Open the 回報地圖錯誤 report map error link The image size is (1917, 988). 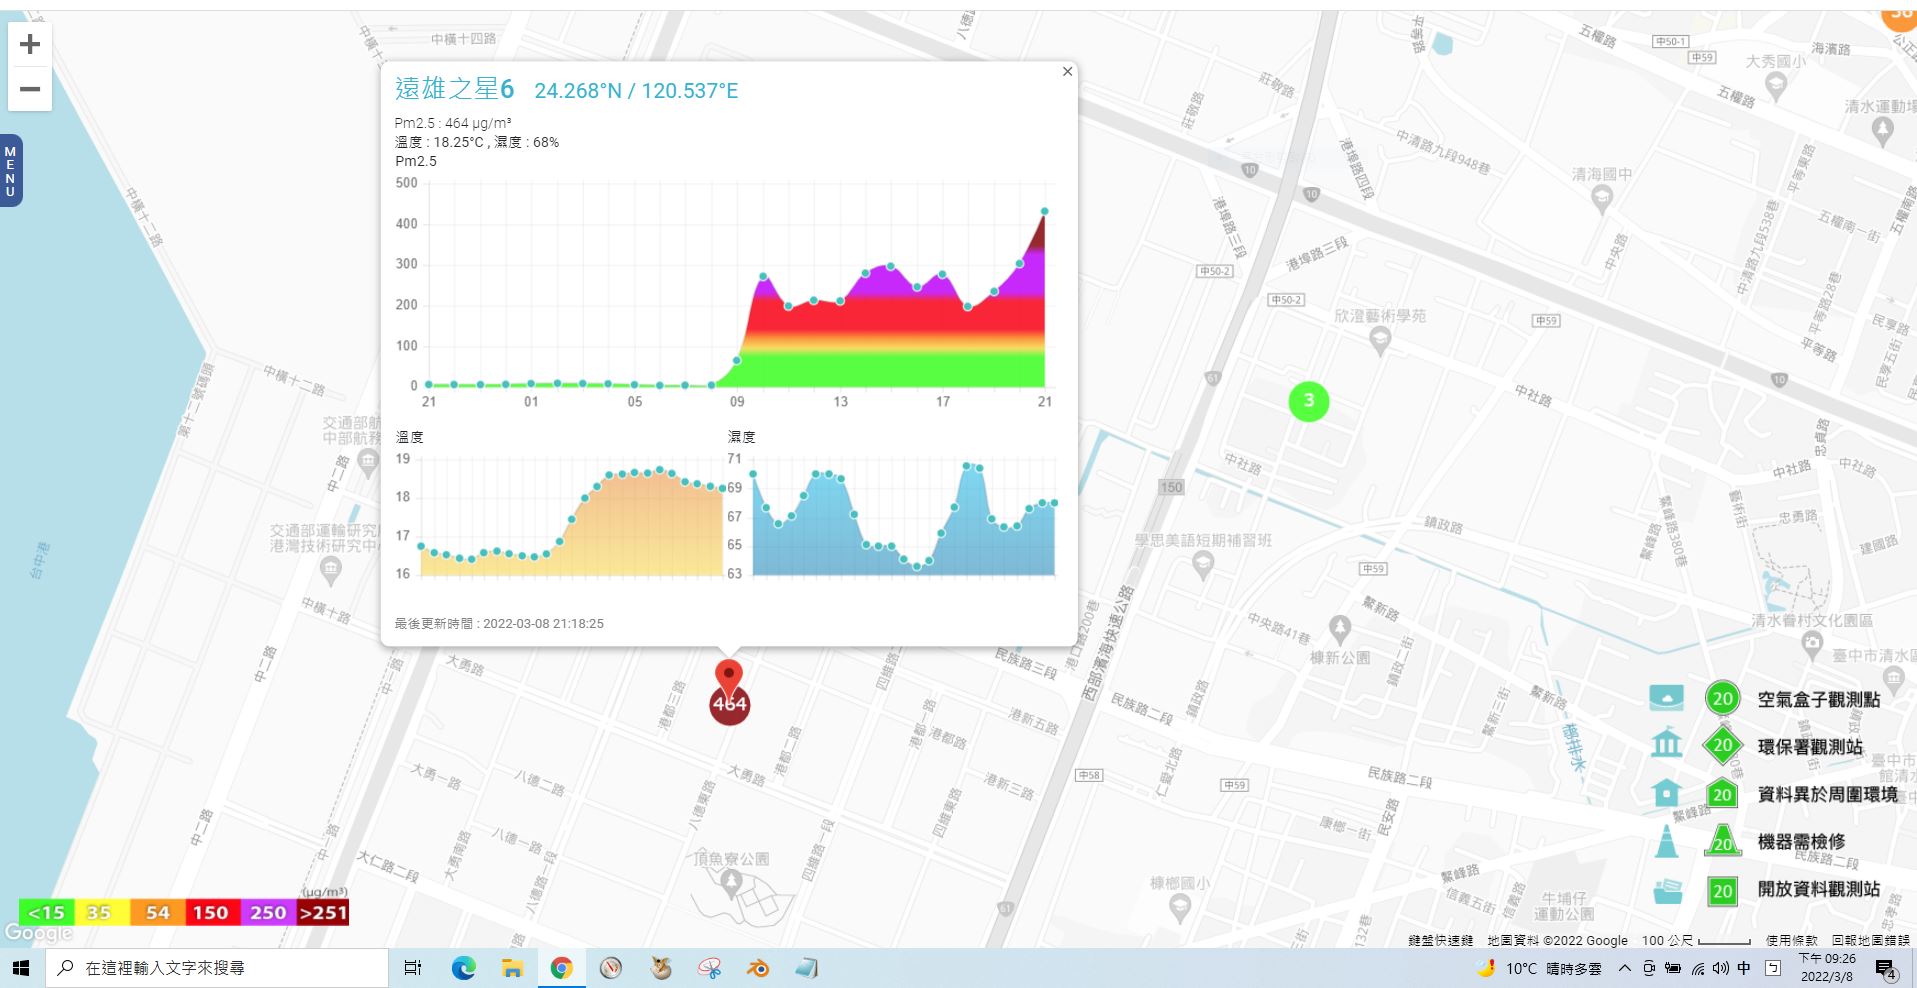tap(1871, 940)
